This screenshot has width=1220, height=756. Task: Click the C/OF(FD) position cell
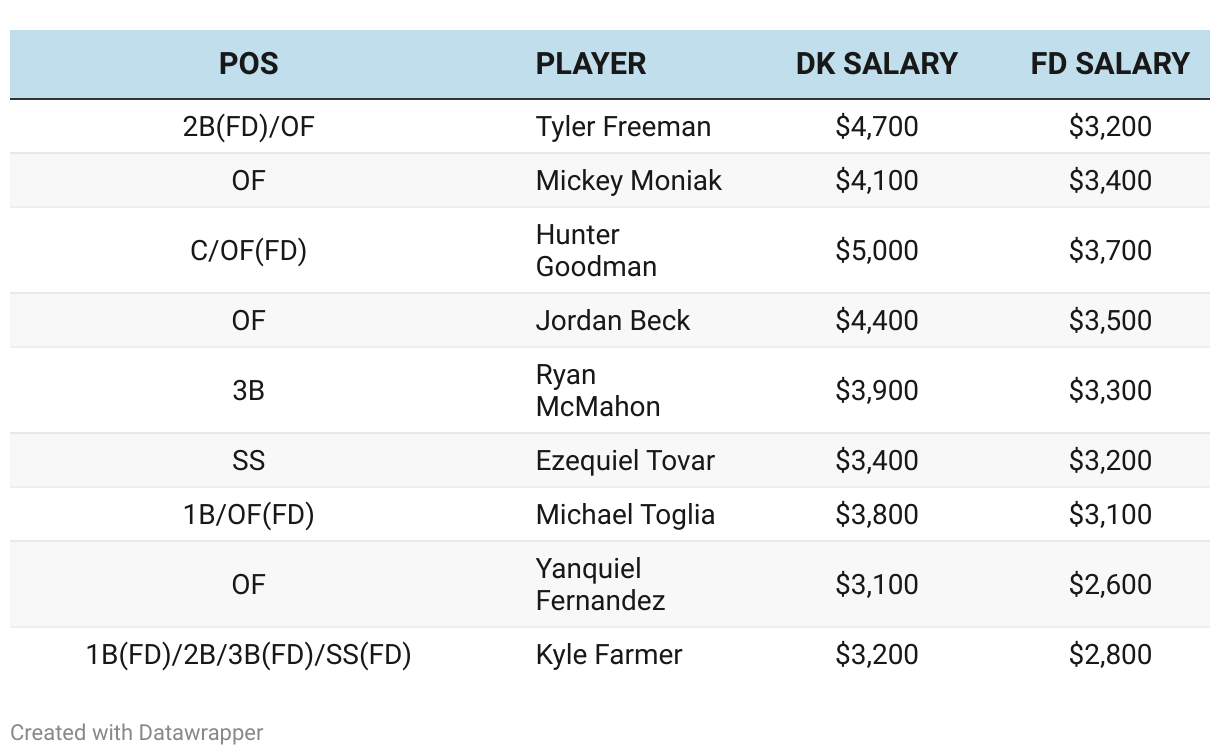tap(248, 251)
